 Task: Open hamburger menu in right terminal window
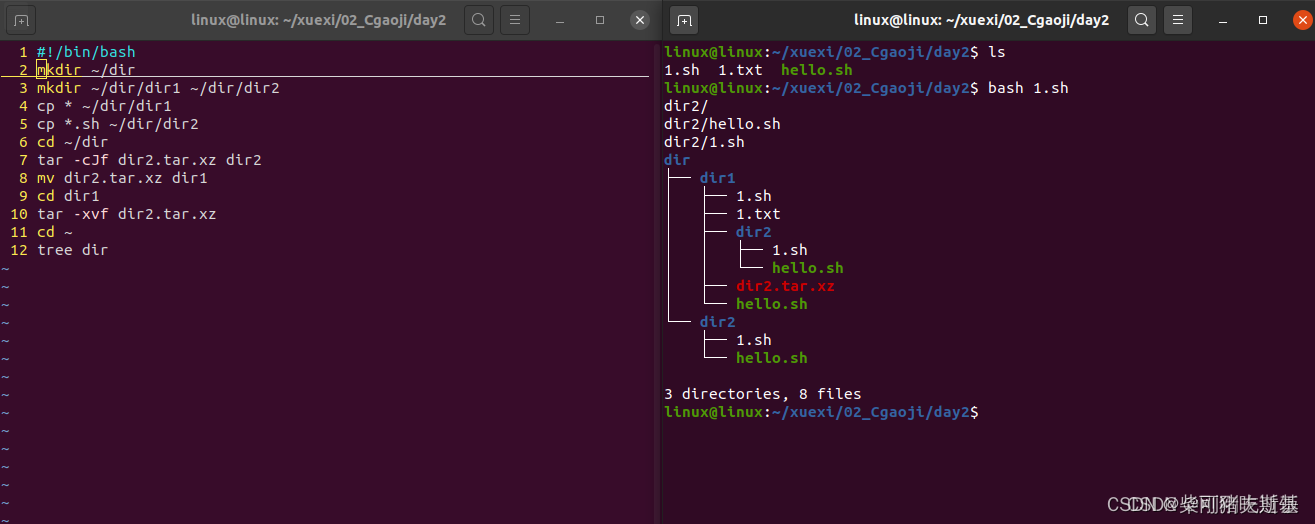click(1178, 20)
